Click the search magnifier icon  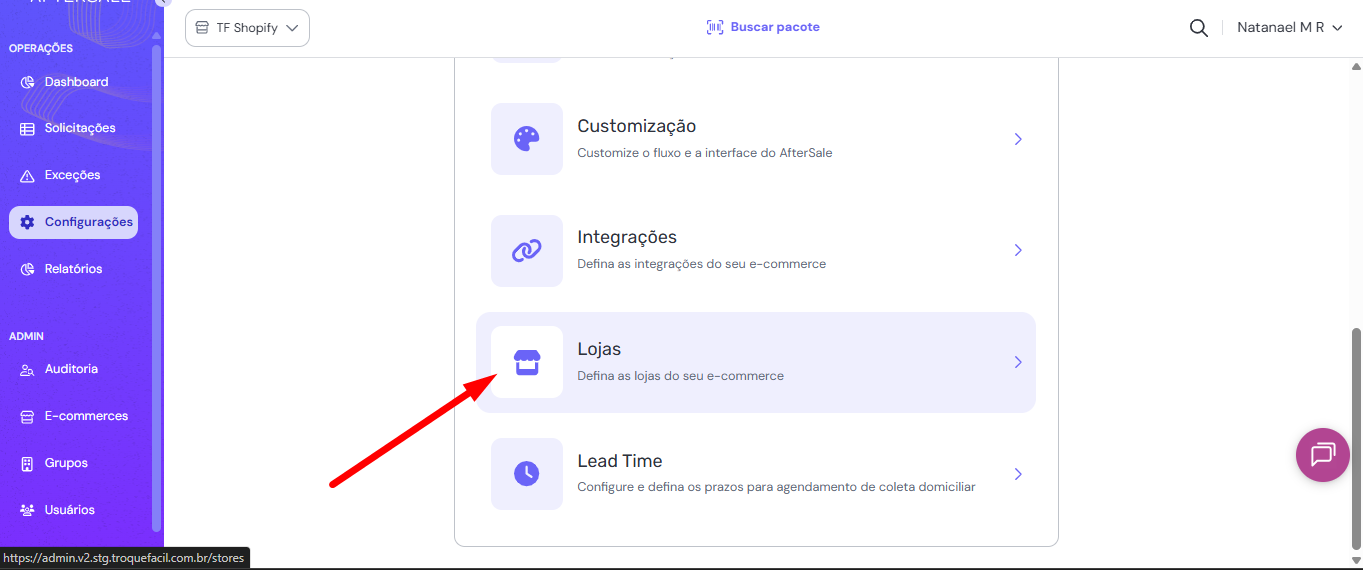[1198, 28]
